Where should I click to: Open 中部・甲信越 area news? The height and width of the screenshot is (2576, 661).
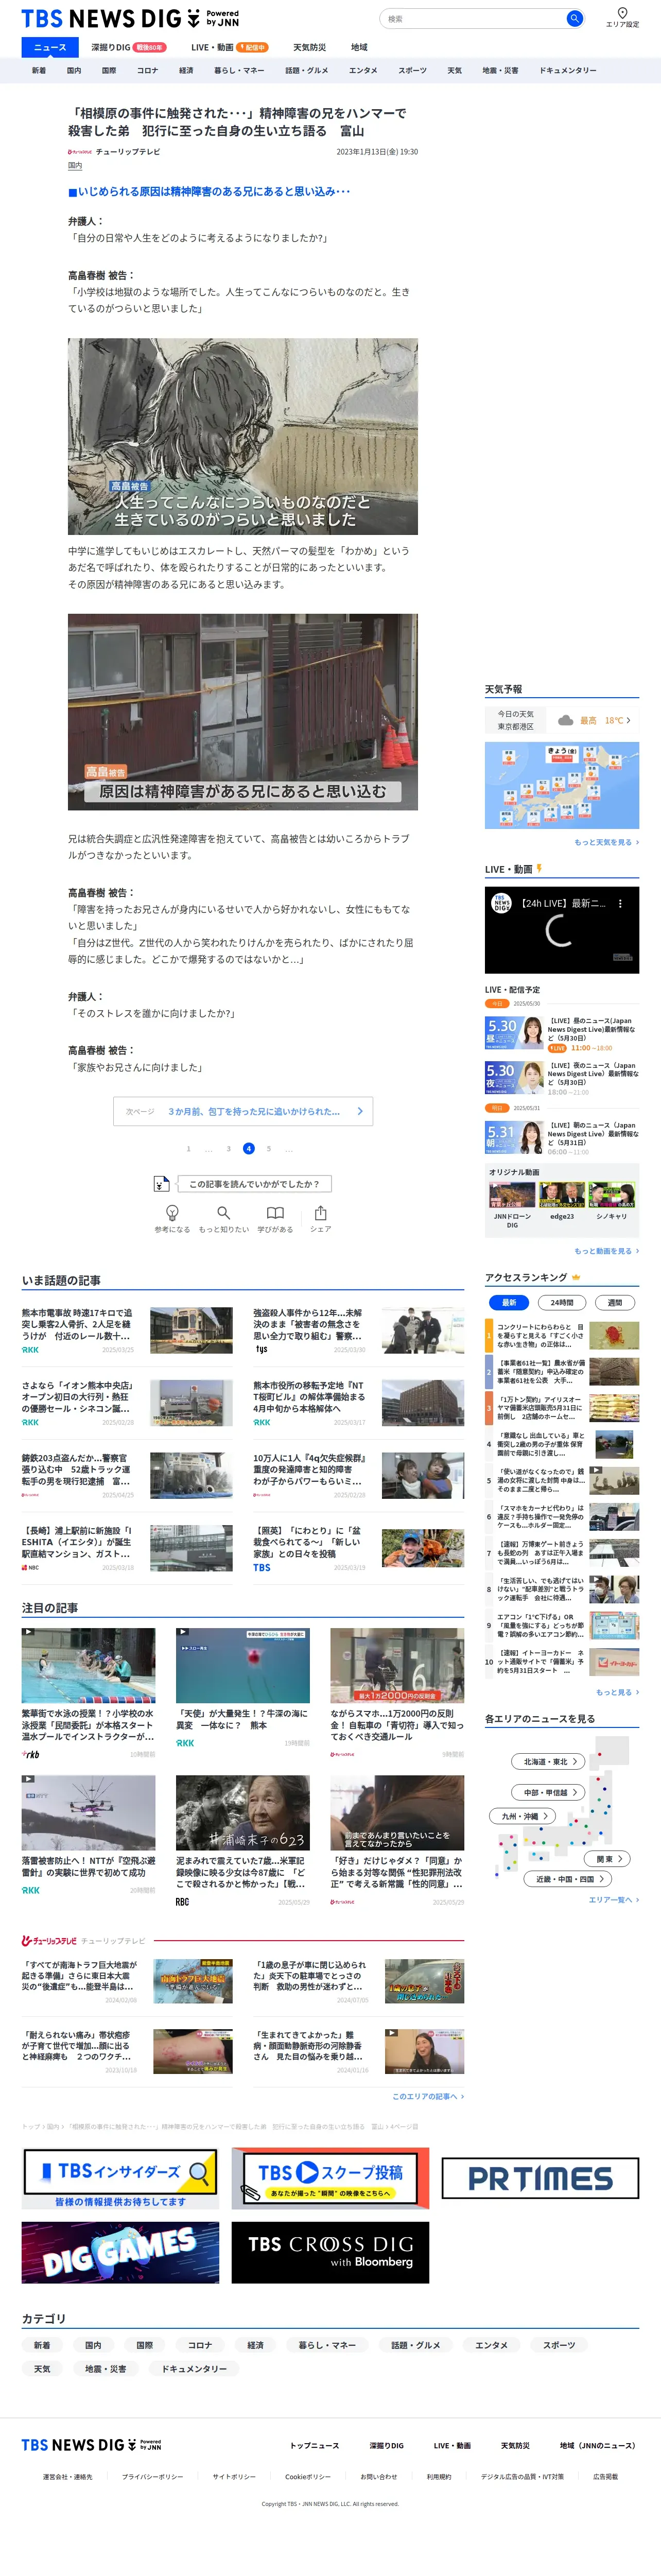point(549,1791)
